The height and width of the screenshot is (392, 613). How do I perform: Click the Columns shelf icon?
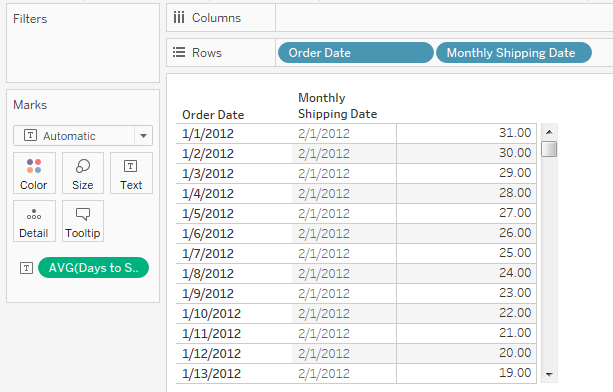click(x=179, y=18)
